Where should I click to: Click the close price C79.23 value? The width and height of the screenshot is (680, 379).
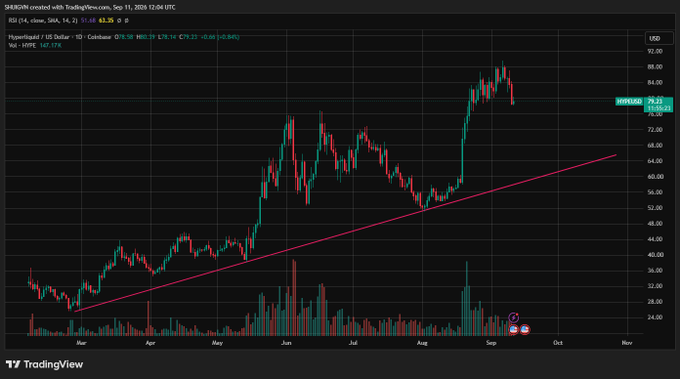188,37
